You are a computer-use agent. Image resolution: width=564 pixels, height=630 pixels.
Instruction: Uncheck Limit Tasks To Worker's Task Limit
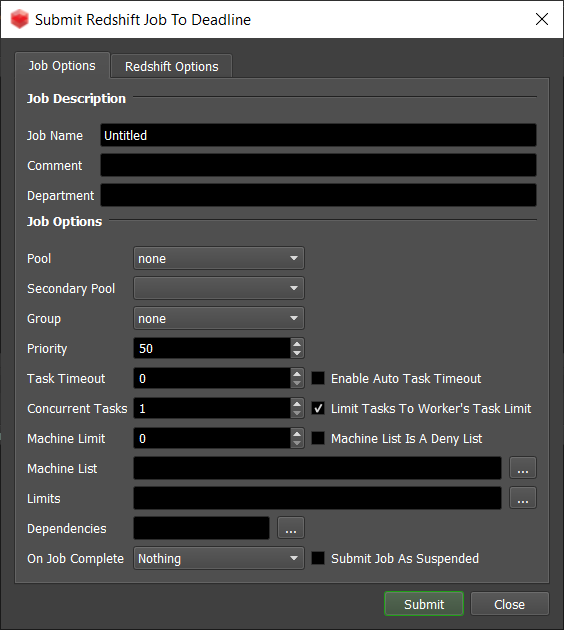tap(318, 408)
